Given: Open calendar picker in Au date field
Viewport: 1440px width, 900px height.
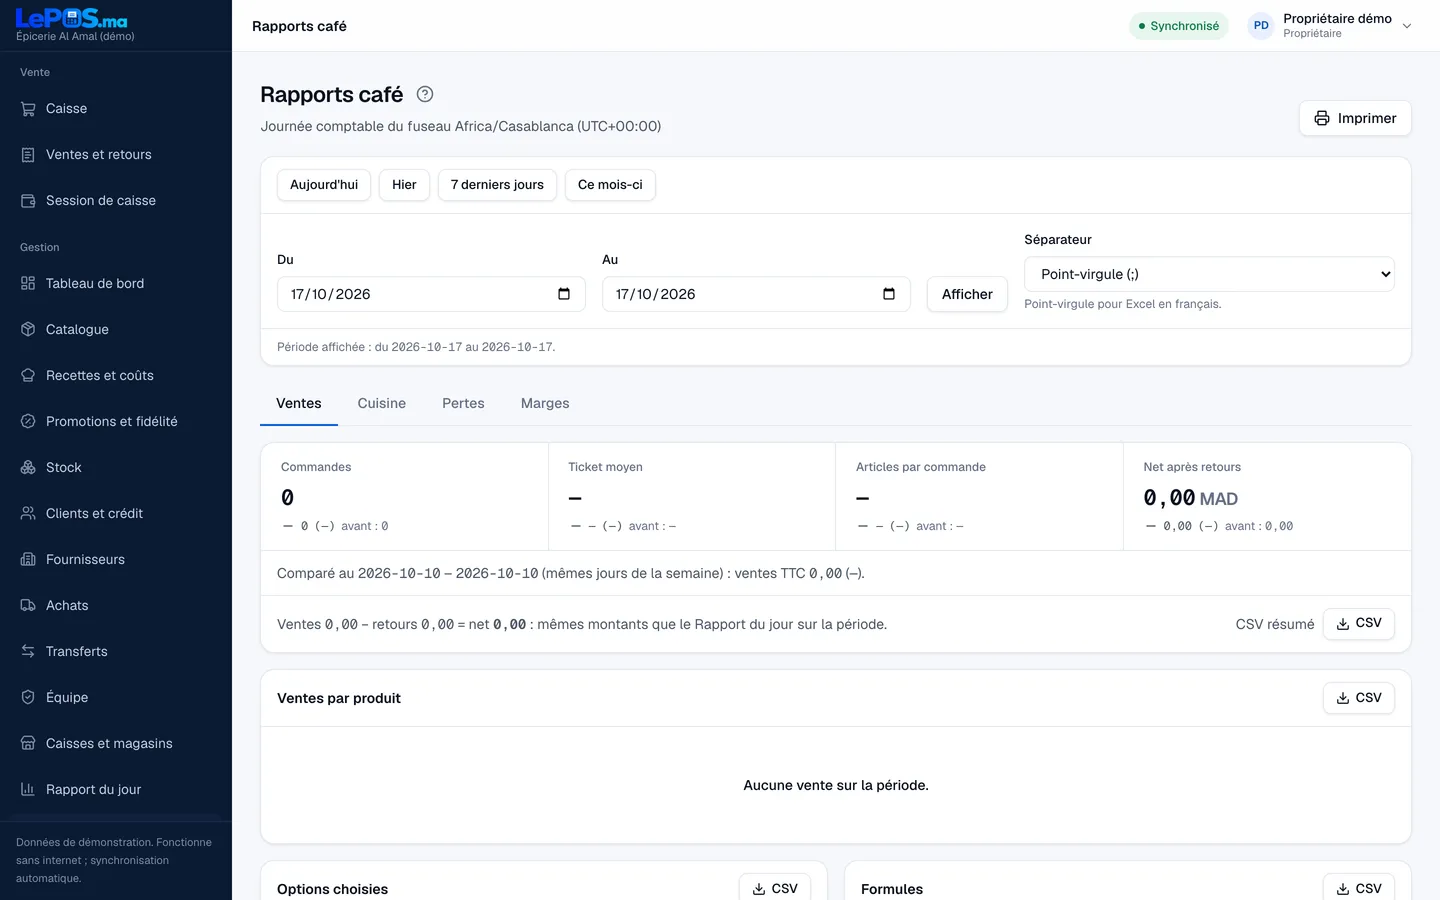Looking at the screenshot, I should click(x=889, y=294).
